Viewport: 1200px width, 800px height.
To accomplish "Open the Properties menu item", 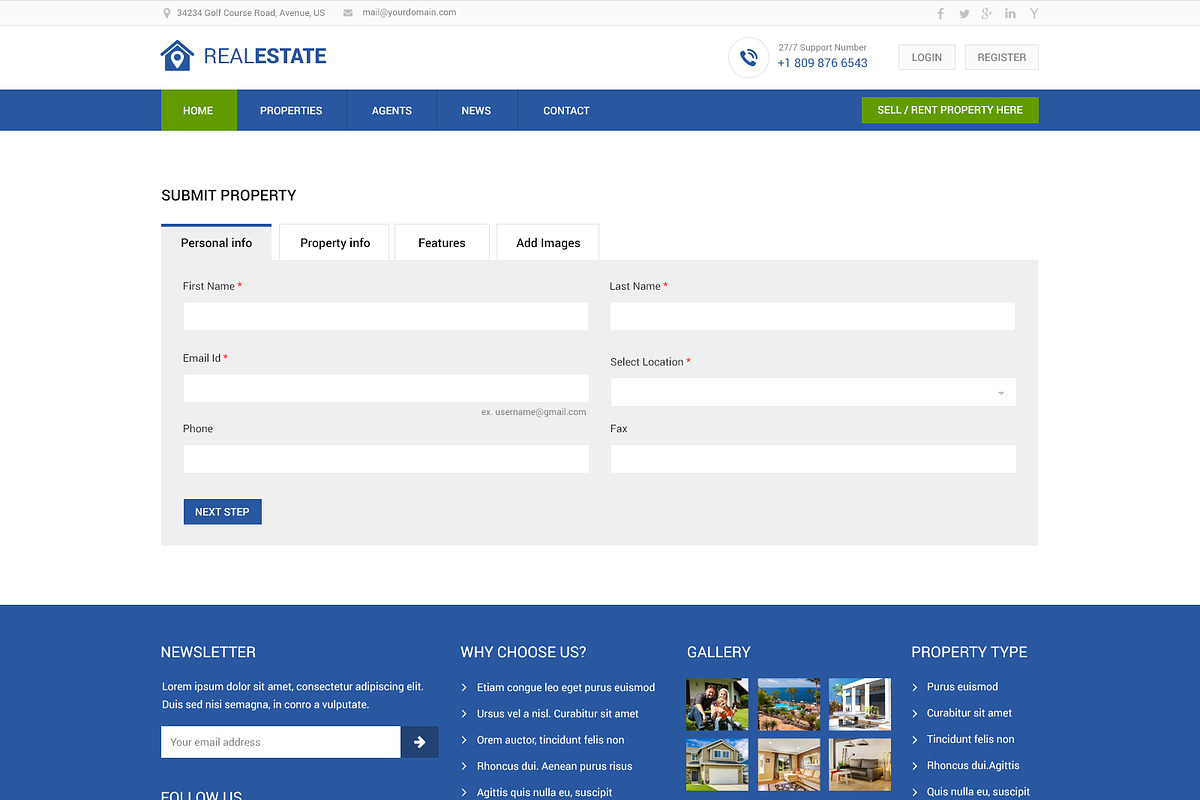I will (x=291, y=110).
